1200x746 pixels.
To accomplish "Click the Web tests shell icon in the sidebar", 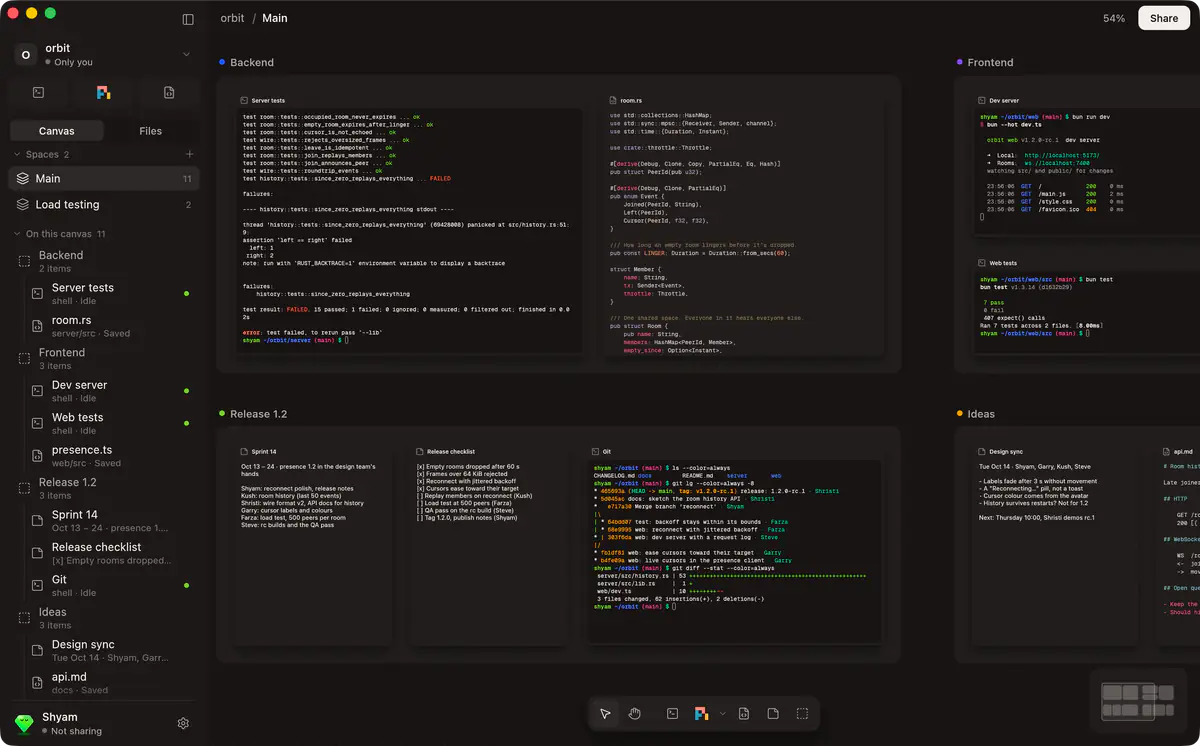I will click(37, 423).
